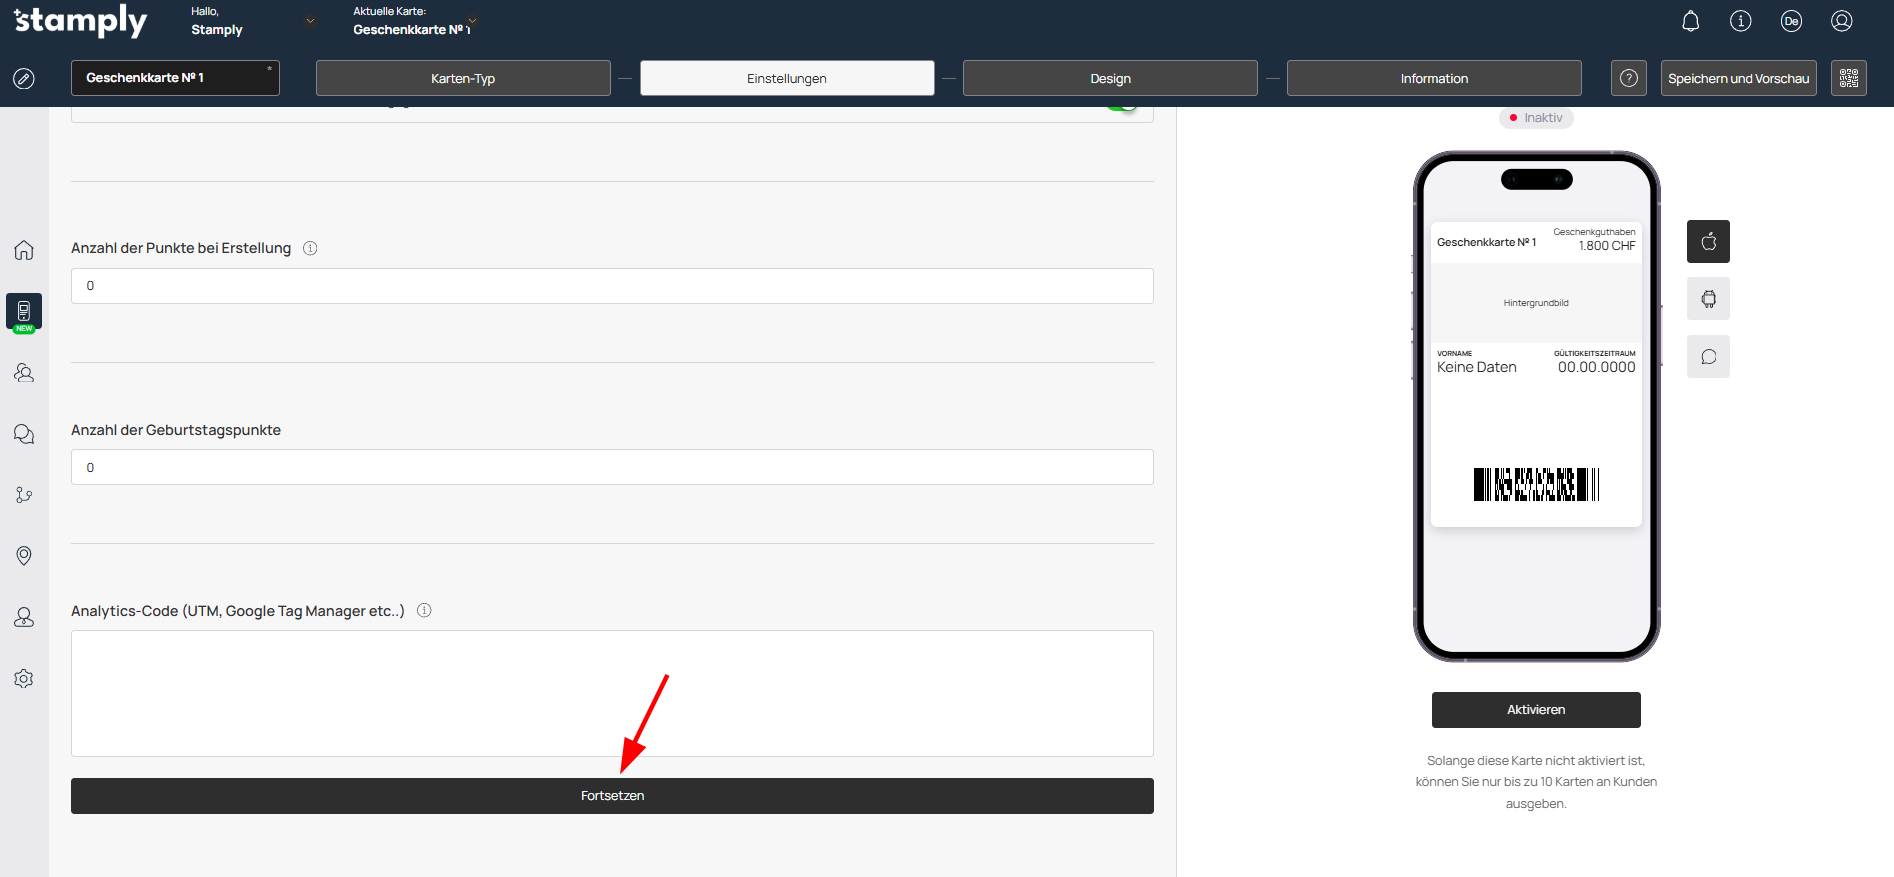The height and width of the screenshot is (877, 1894).
Task: Switch to the Karten-Typ tab
Action: (463, 78)
